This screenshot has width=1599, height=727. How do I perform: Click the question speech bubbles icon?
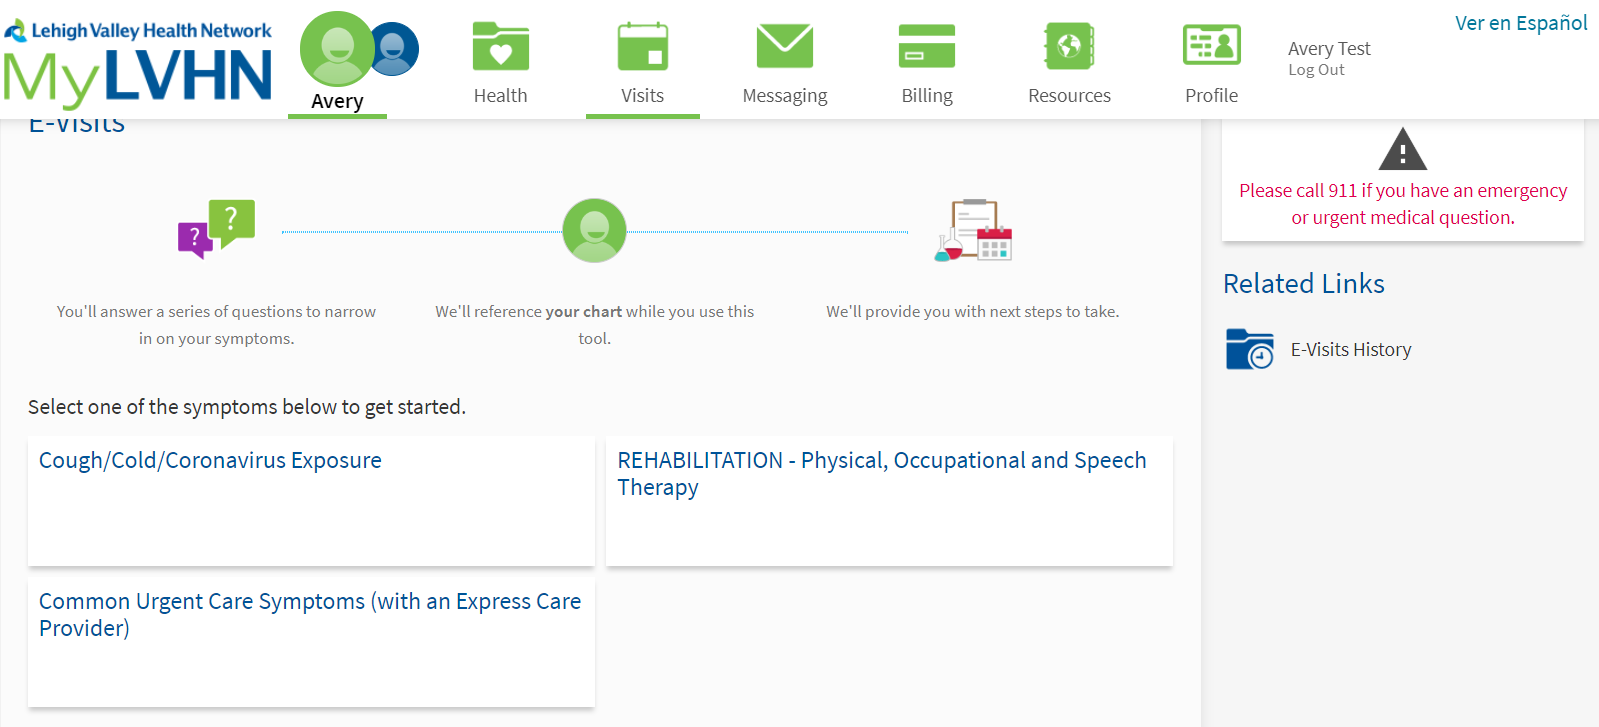(216, 229)
